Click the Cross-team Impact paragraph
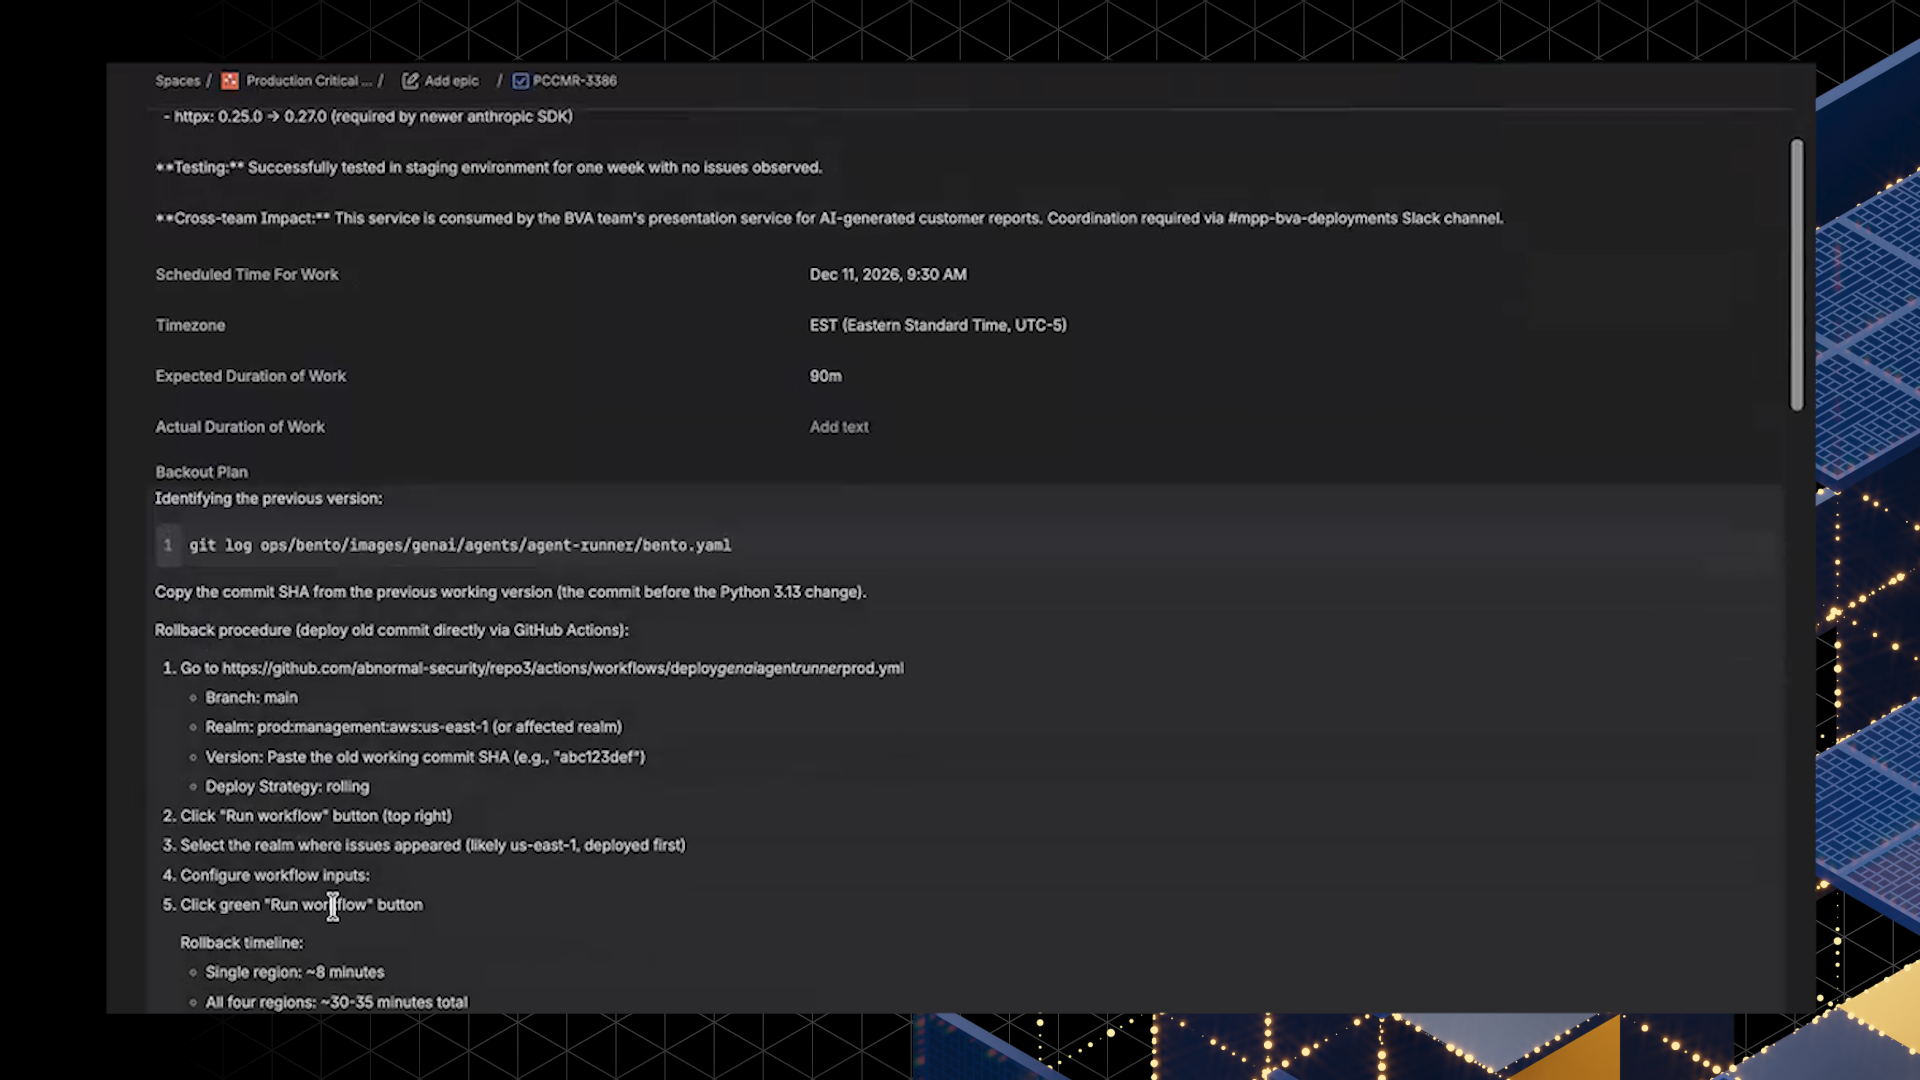1920x1080 pixels. 830,218
